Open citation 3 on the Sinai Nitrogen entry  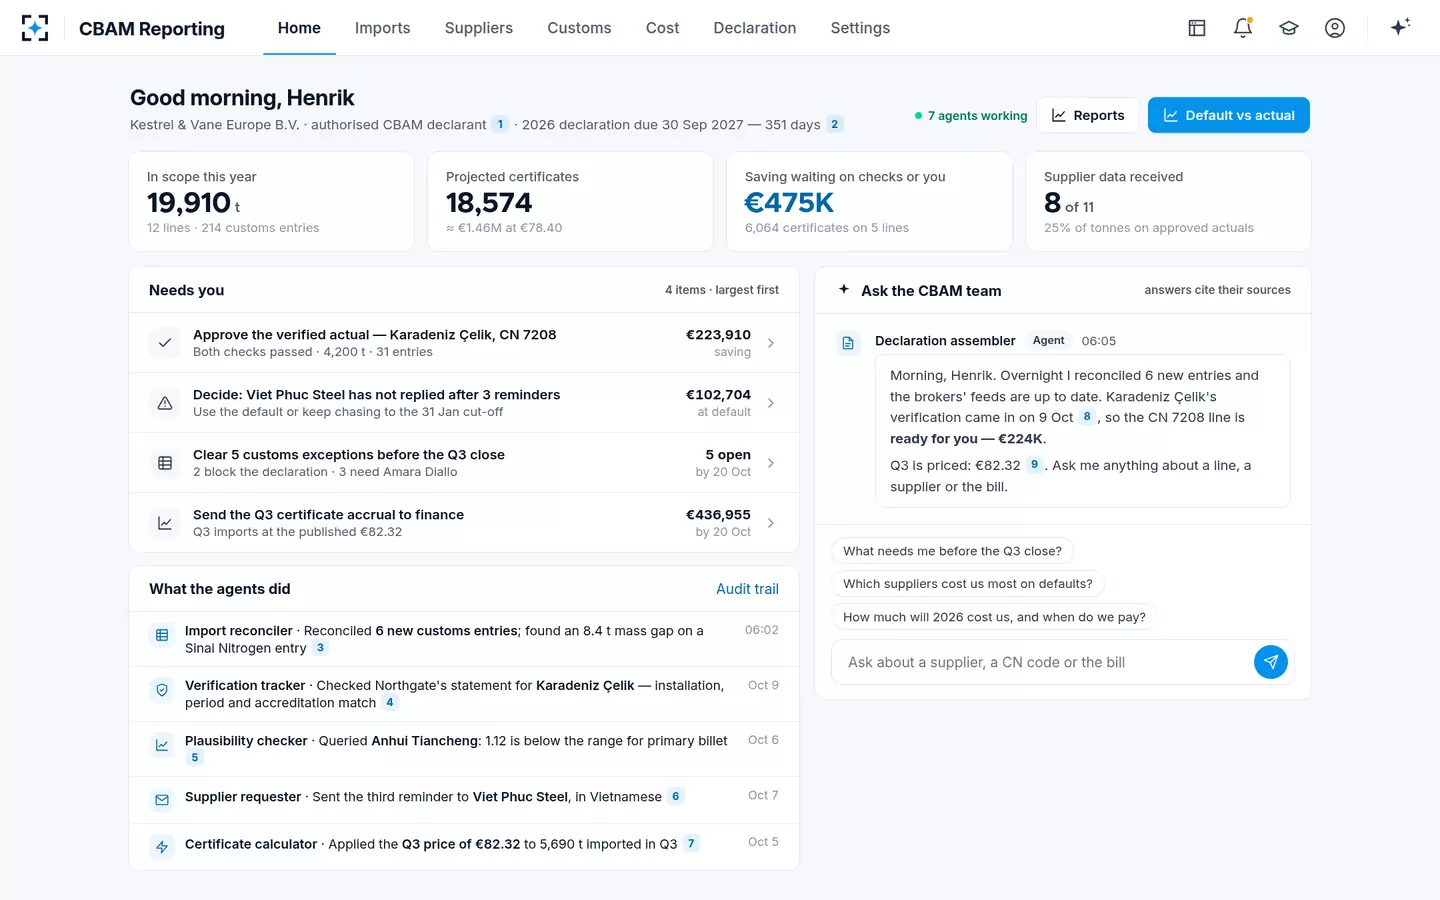320,648
